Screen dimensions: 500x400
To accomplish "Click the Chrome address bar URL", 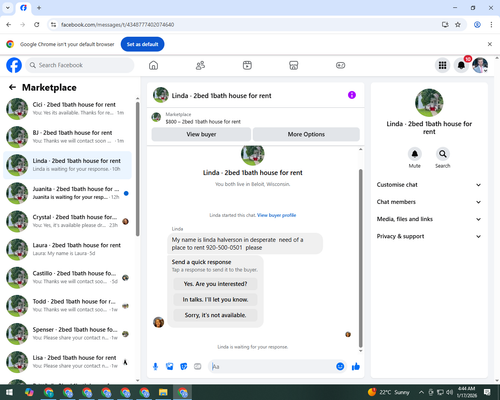I will 117,25.
